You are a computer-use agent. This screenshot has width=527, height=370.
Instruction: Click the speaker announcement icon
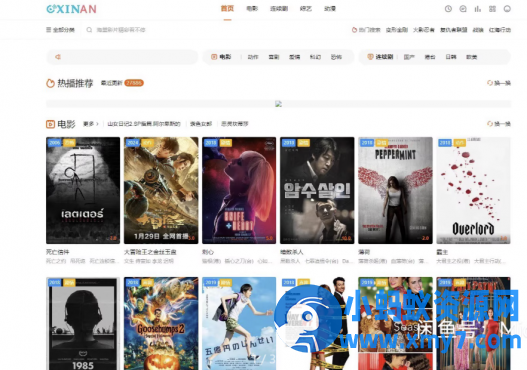[x=58, y=57]
